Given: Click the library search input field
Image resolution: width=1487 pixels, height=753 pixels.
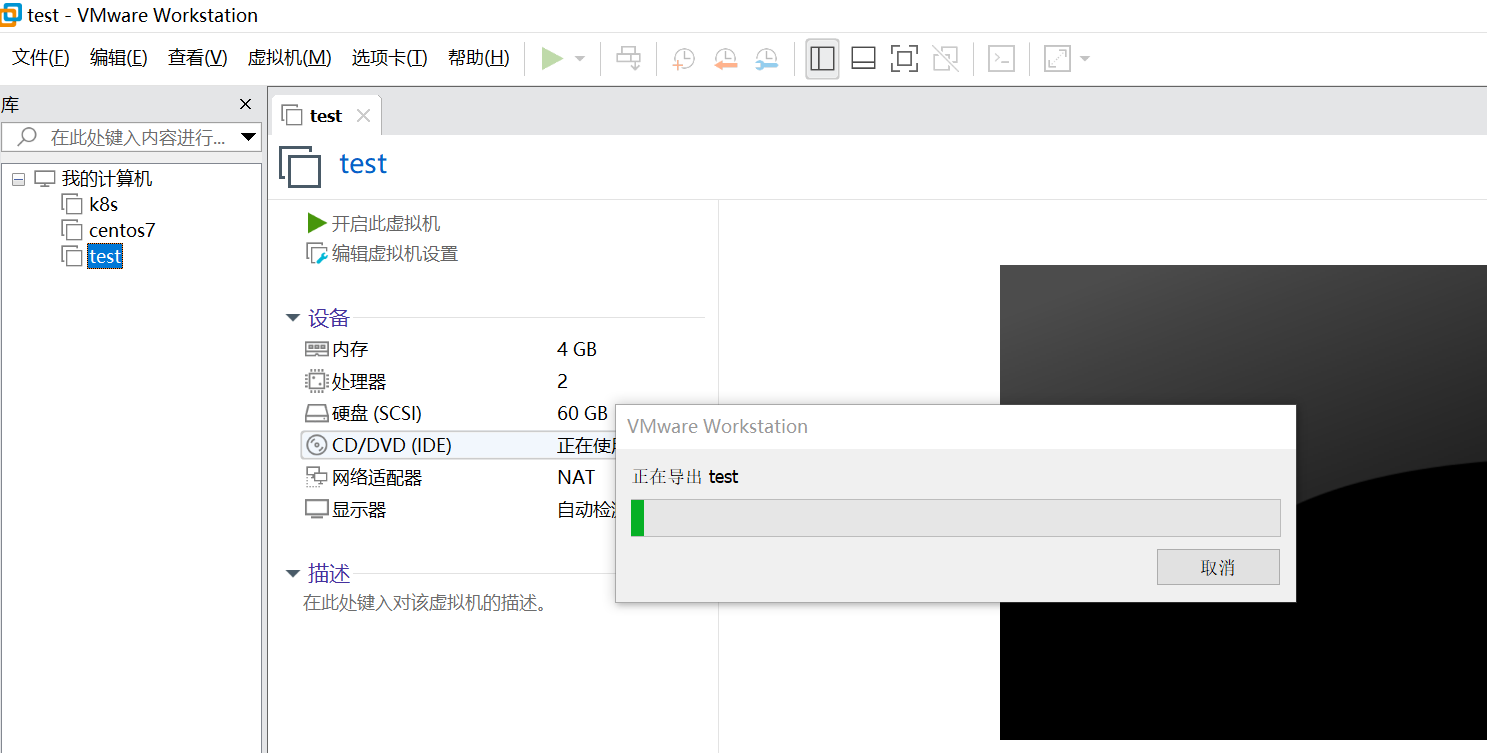Looking at the screenshot, I should pos(137,137).
